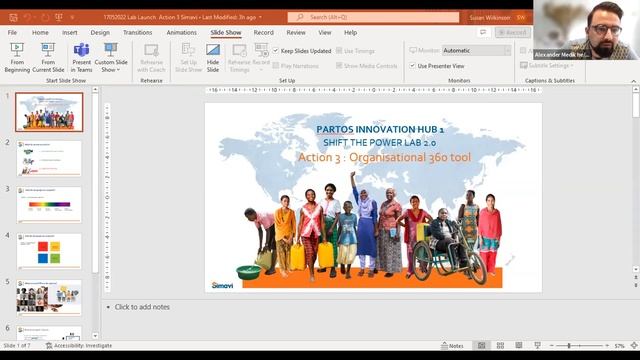Click the zoom out minus button
The height and width of the screenshot is (360, 640).
coord(551,346)
